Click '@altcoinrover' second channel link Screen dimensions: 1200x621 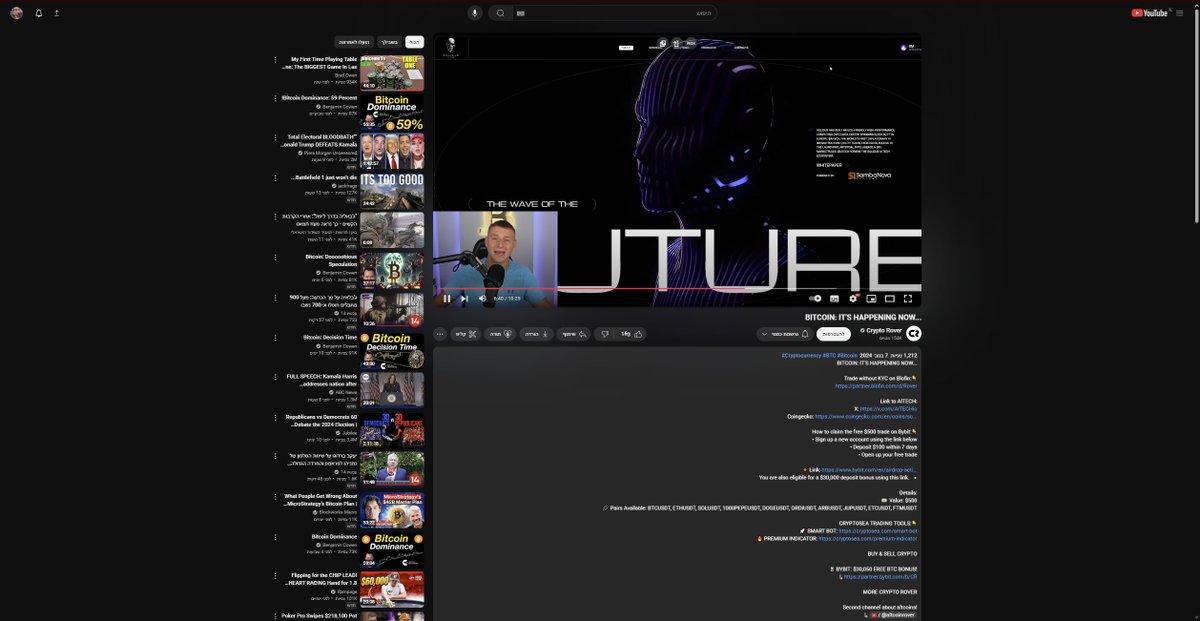[899, 615]
